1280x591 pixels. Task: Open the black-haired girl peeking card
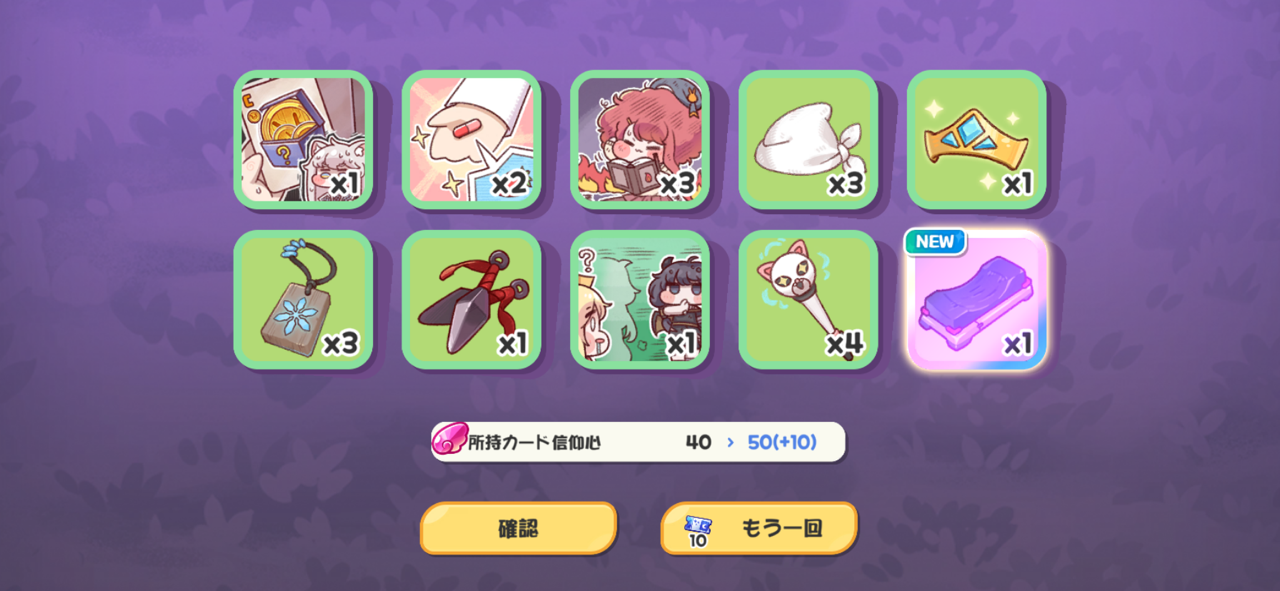[640, 300]
